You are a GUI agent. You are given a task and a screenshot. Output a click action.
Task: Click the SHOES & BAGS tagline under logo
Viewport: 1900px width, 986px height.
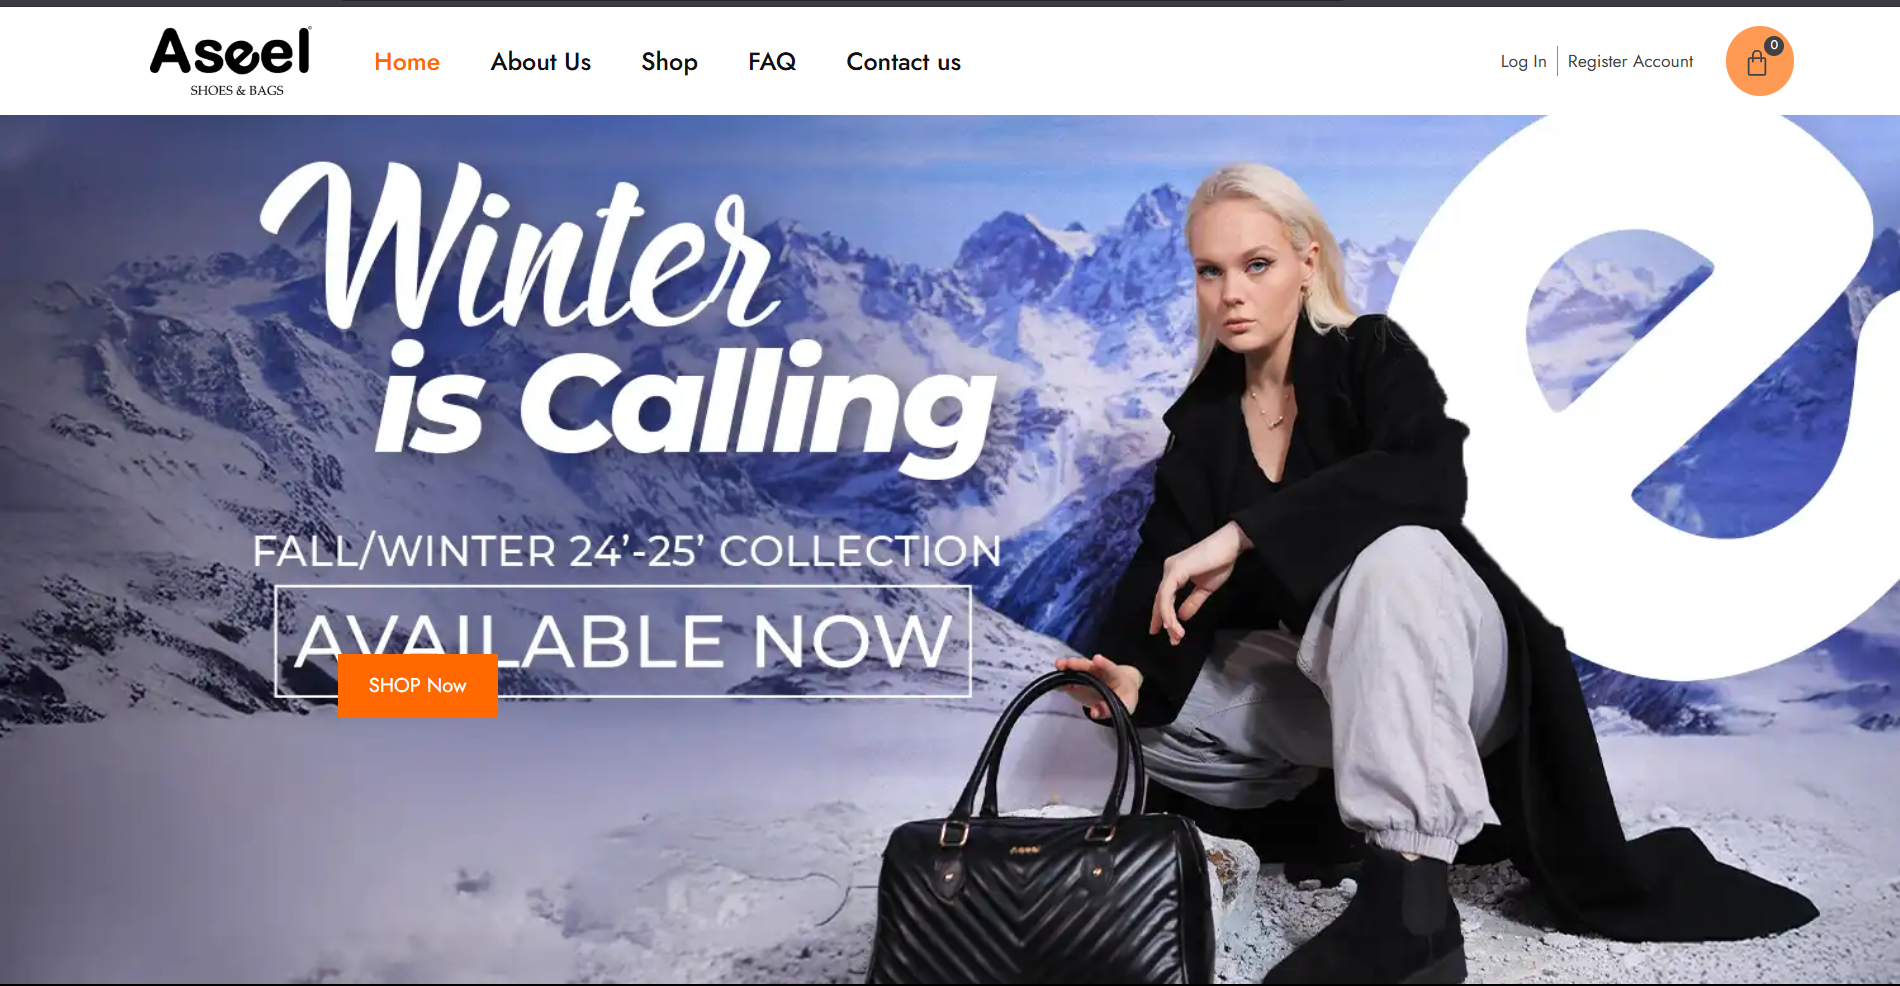(237, 90)
